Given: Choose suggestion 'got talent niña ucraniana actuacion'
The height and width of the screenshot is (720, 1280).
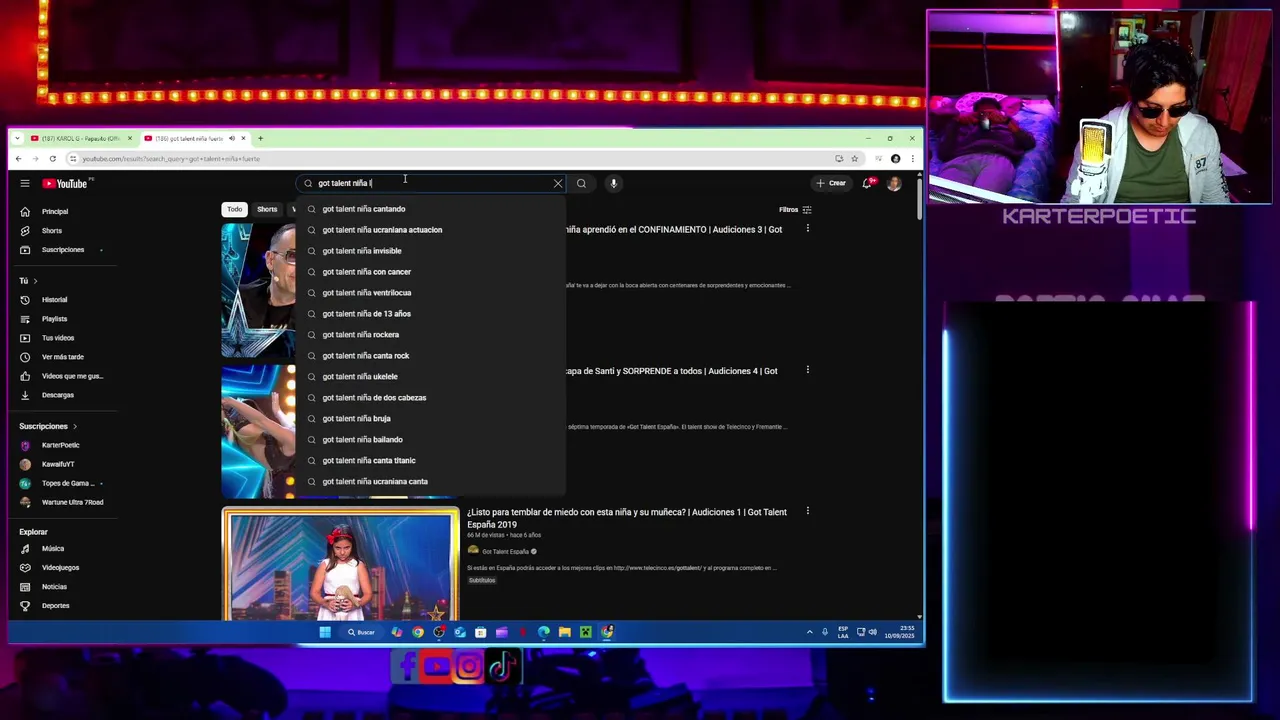Looking at the screenshot, I should (430, 230).
